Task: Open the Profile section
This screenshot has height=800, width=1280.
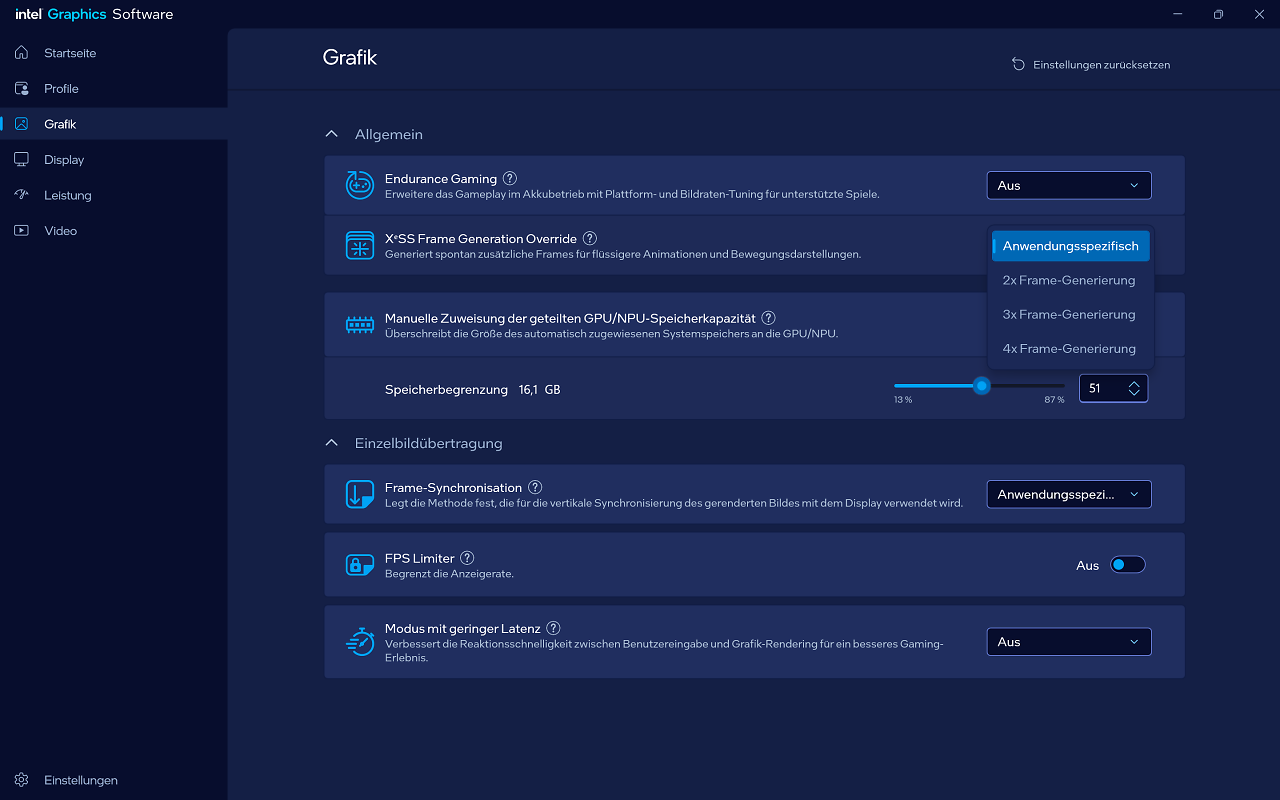Action: point(113,88)
